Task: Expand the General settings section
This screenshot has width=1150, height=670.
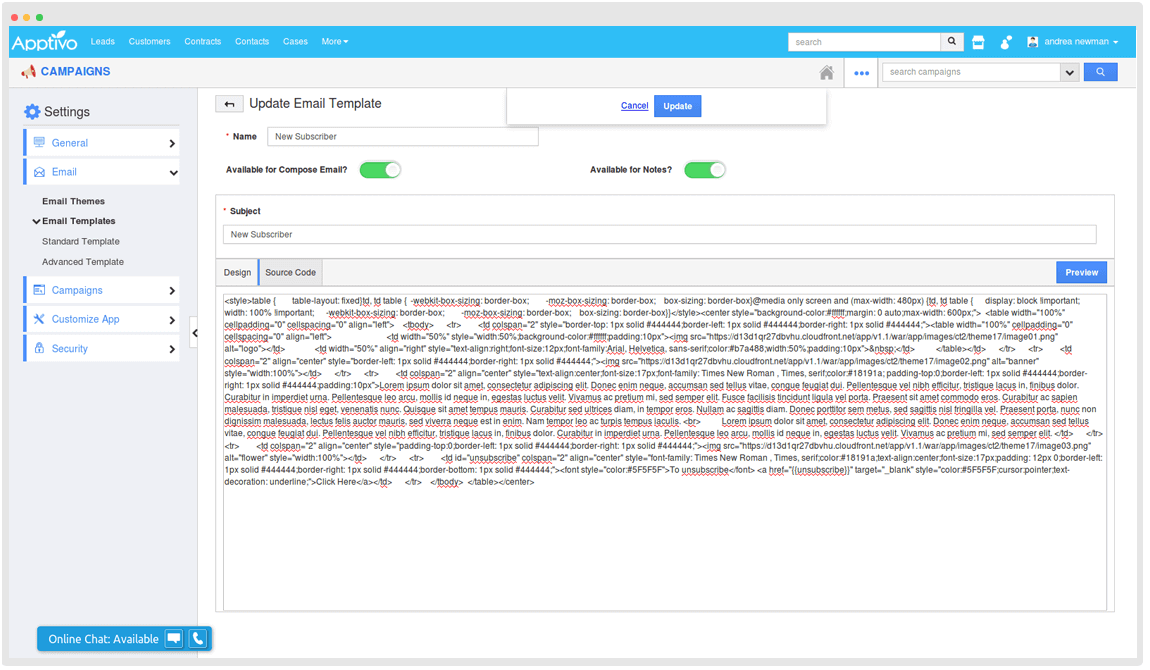Action: click(101, 143)
